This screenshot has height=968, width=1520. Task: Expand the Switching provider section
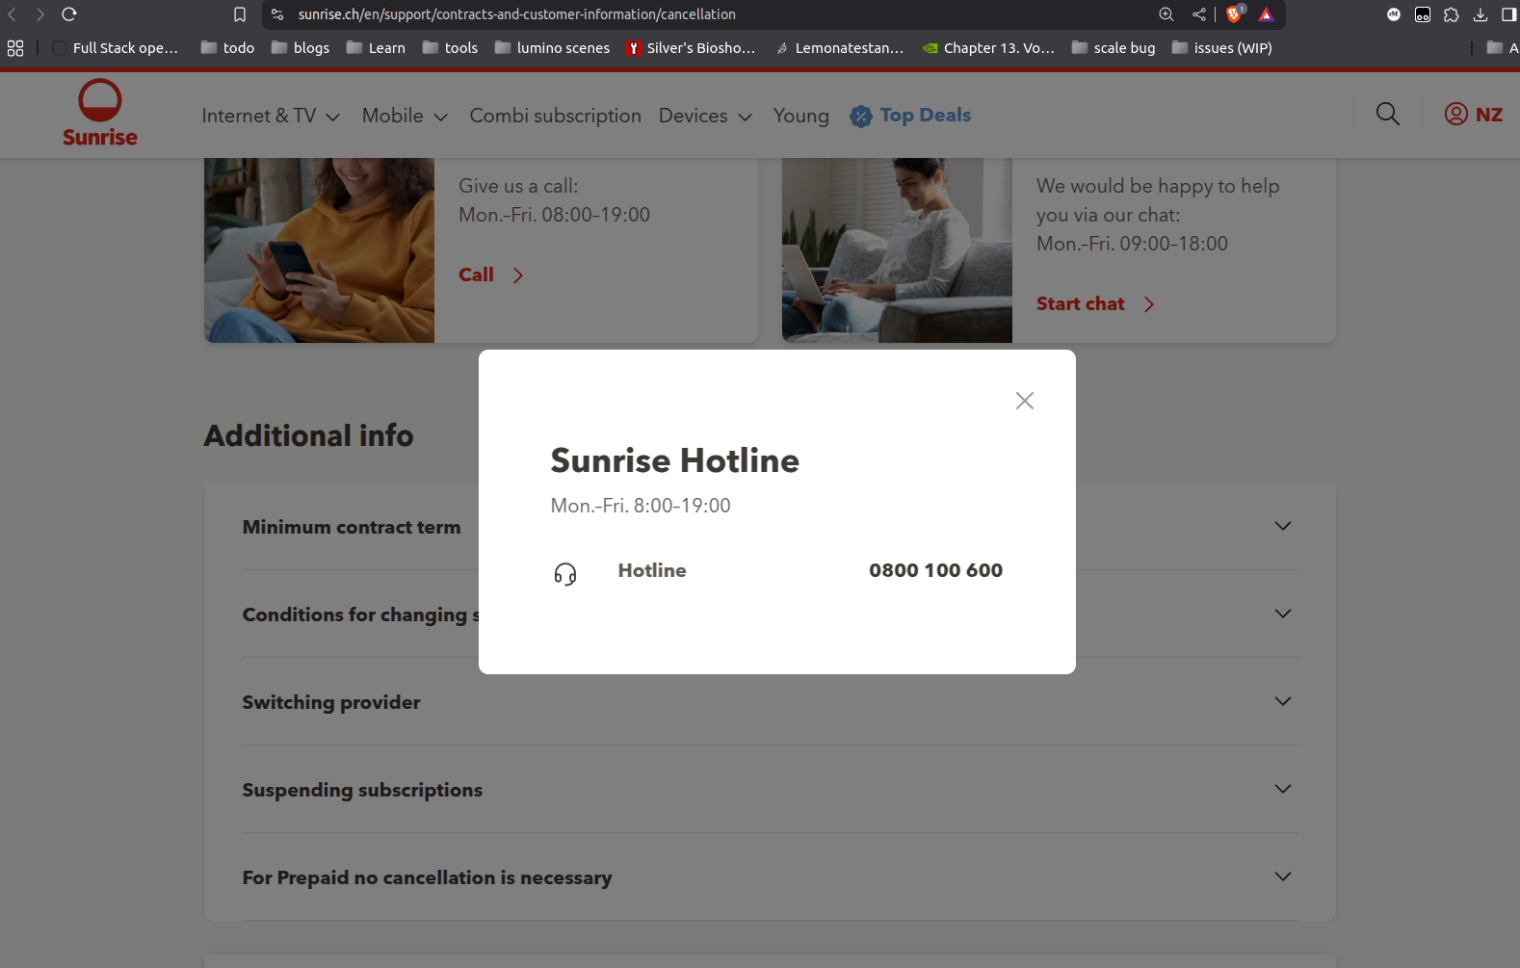1282,701
